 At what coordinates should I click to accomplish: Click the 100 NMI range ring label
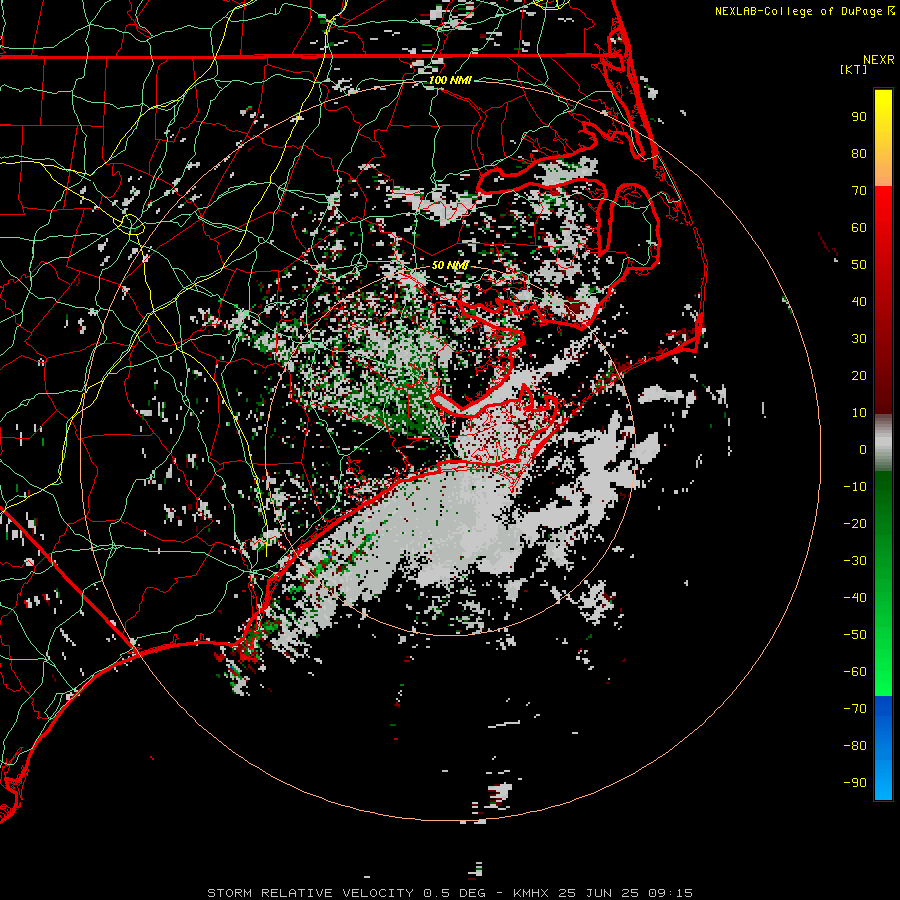[450, 80]
